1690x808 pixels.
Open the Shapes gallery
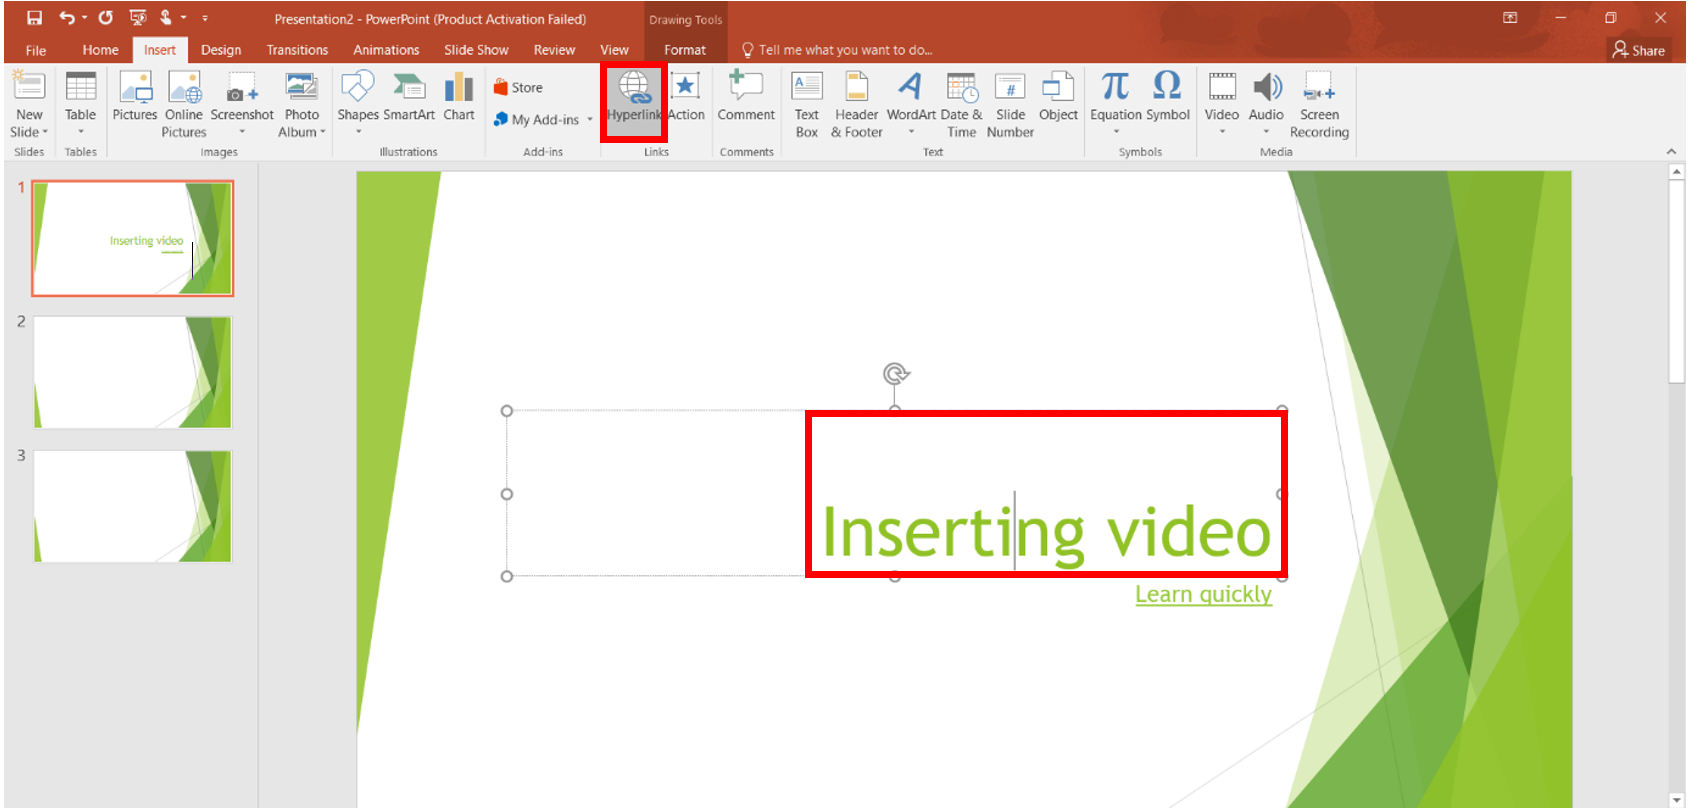(x=358, y=104)
